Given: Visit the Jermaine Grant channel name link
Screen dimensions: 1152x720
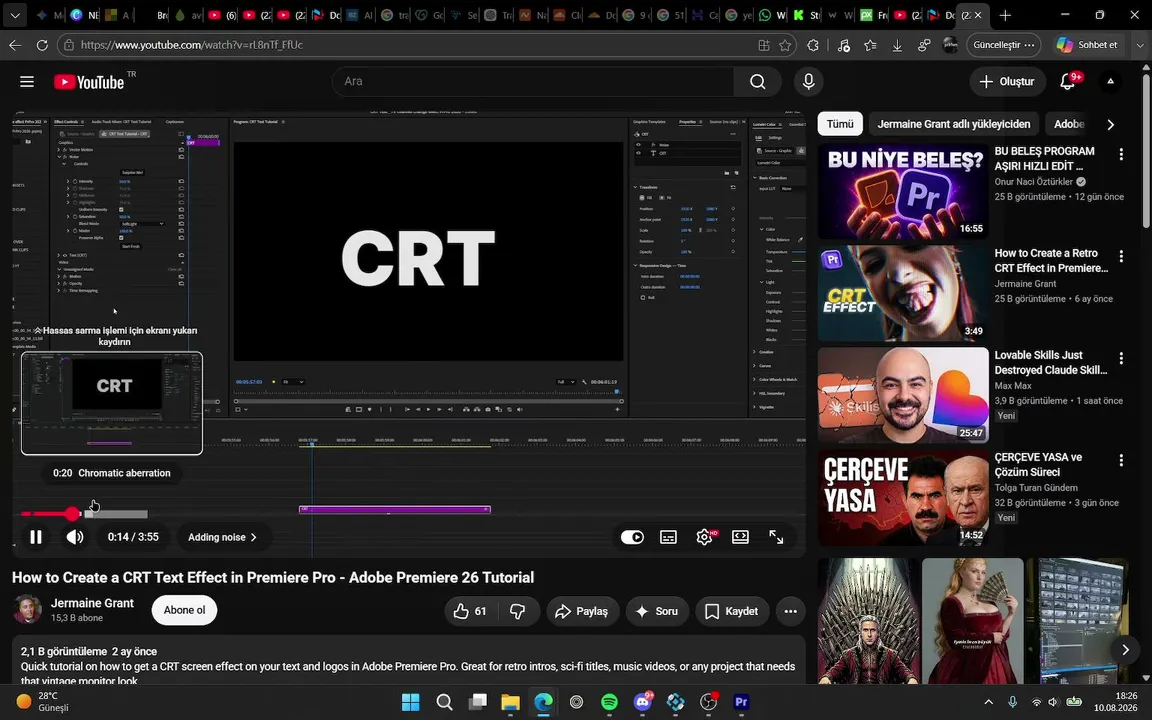Looking at the screenshot, I should [x=92, y=603].
